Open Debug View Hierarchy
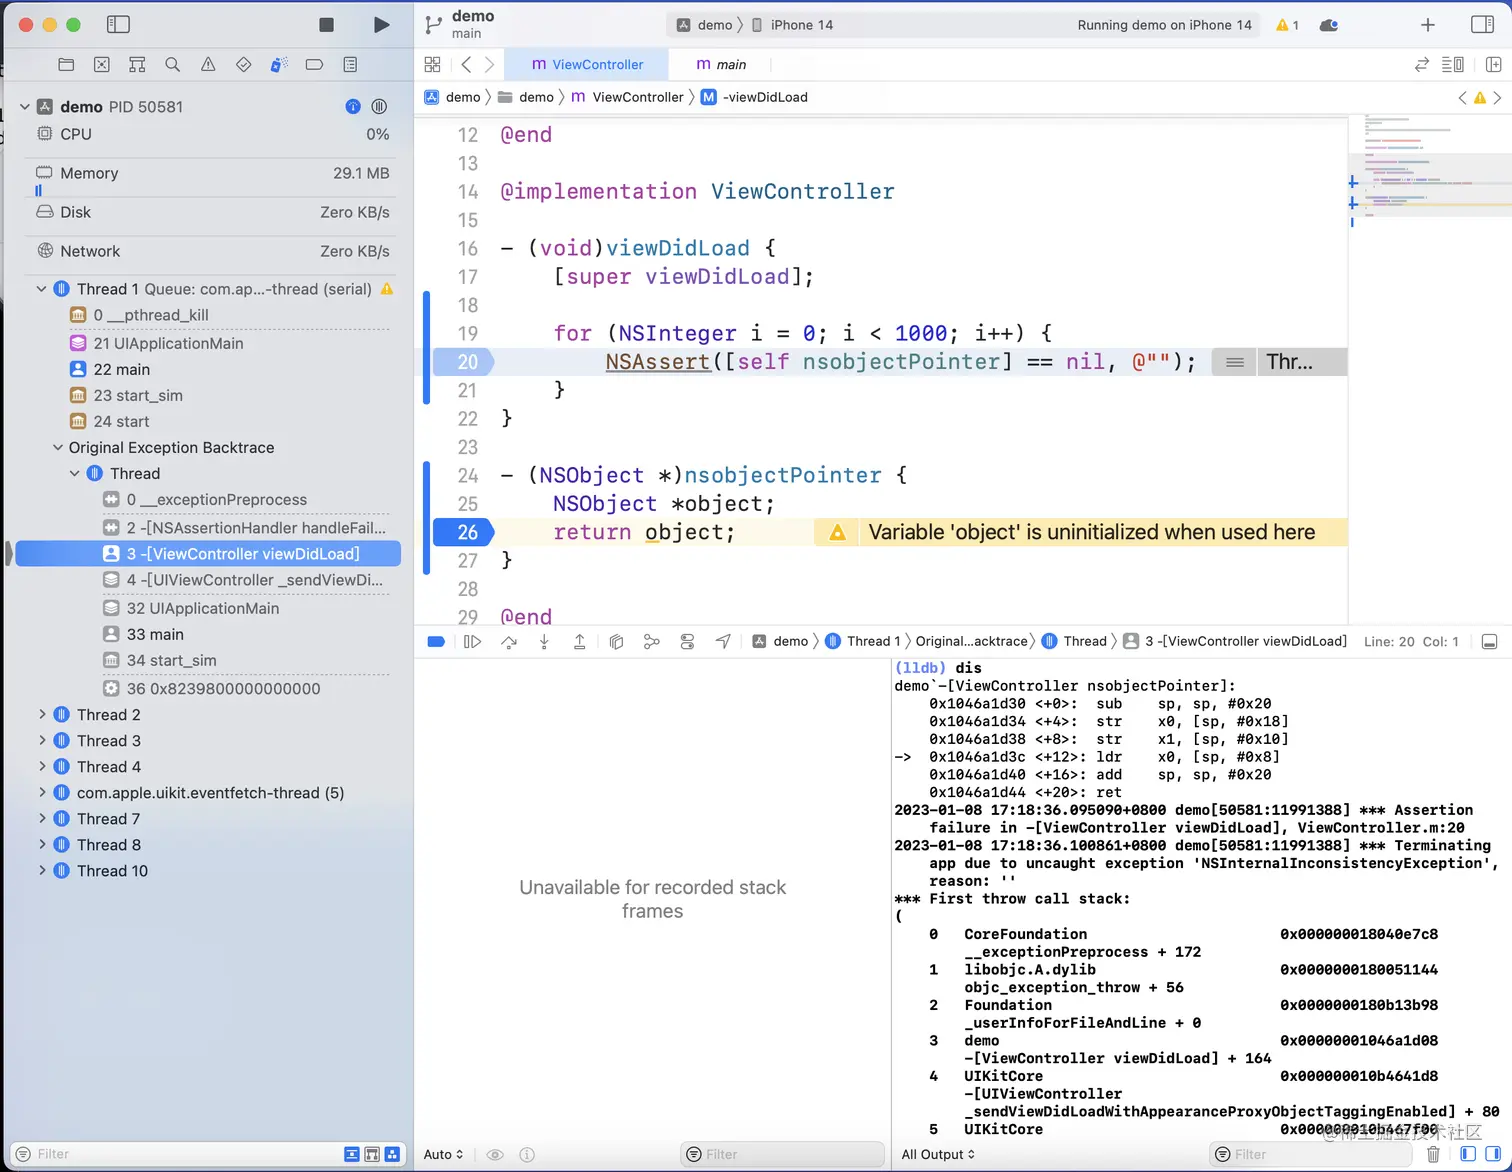 (616, 642)
